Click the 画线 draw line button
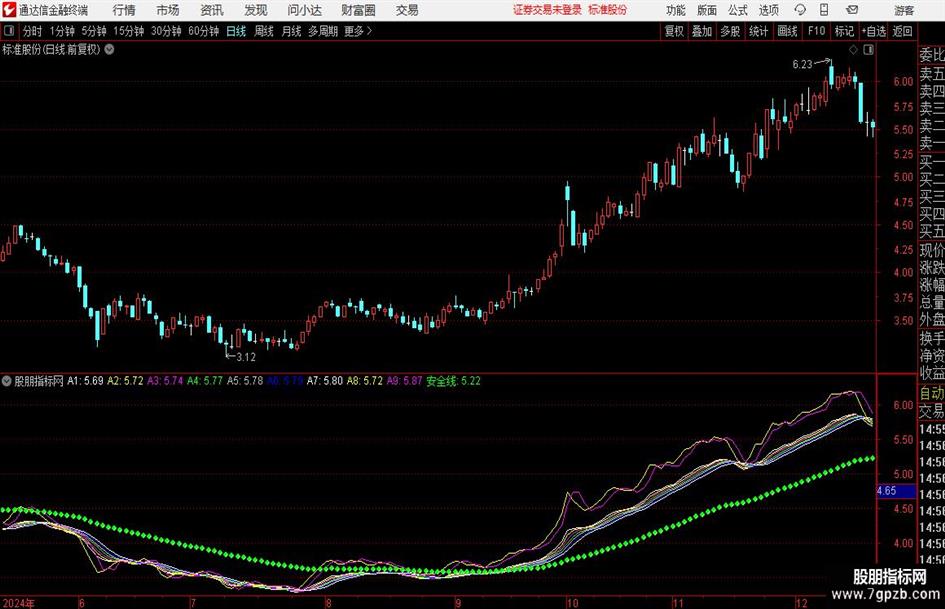The image size is (945, 609). (x=787, y=31)
